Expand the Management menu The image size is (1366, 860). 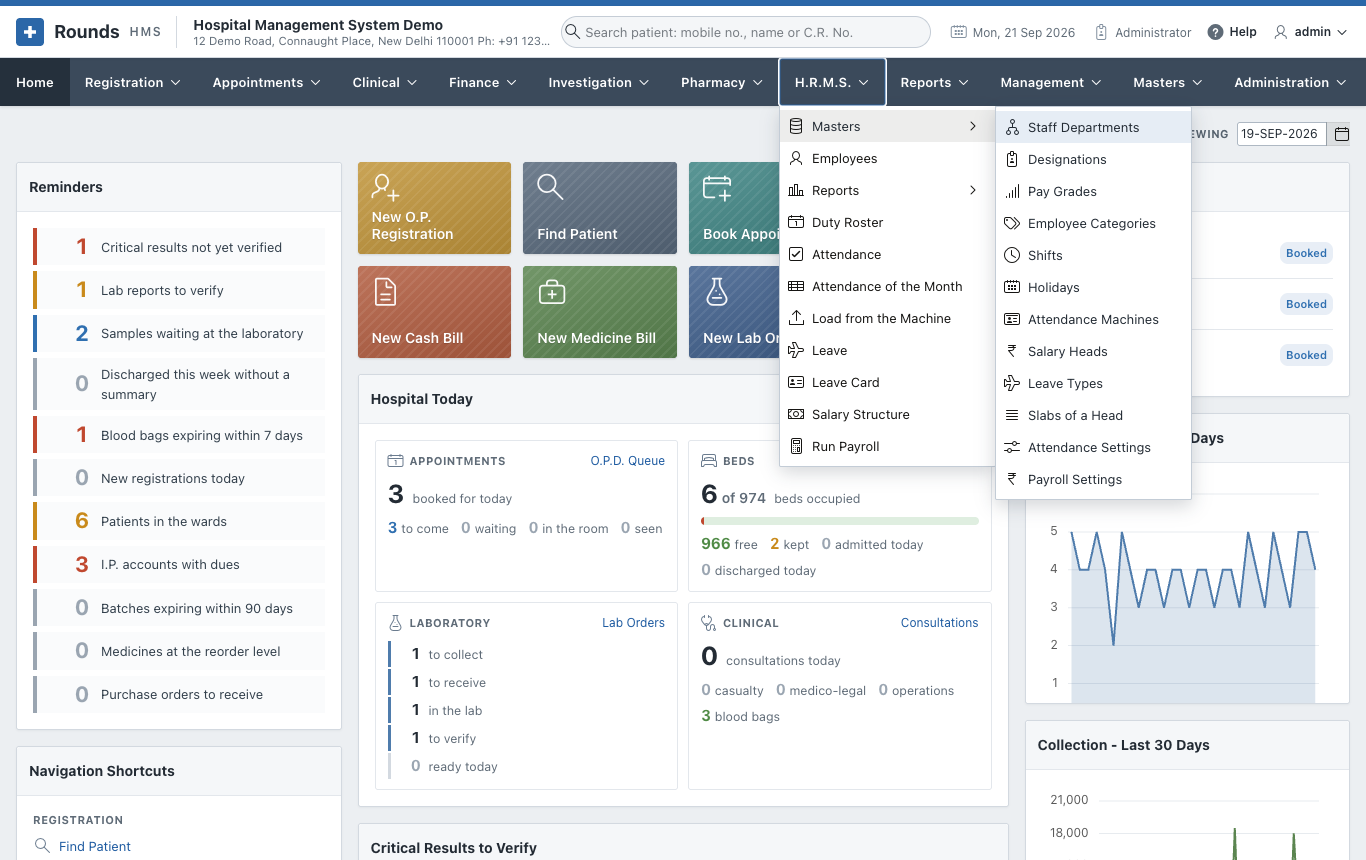[x=1051, y=82]
